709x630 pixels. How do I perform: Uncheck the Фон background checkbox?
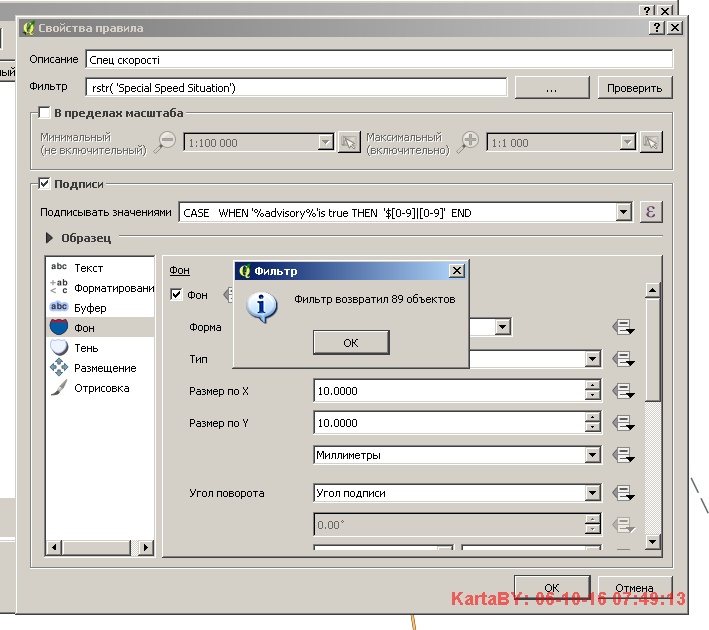(176, 295)
